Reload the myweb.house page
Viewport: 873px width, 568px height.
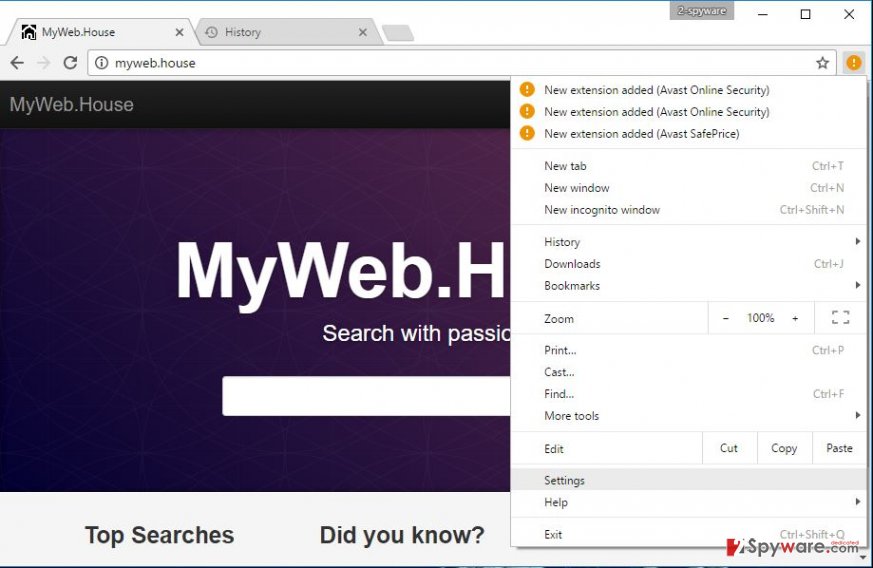click(70, 63)
